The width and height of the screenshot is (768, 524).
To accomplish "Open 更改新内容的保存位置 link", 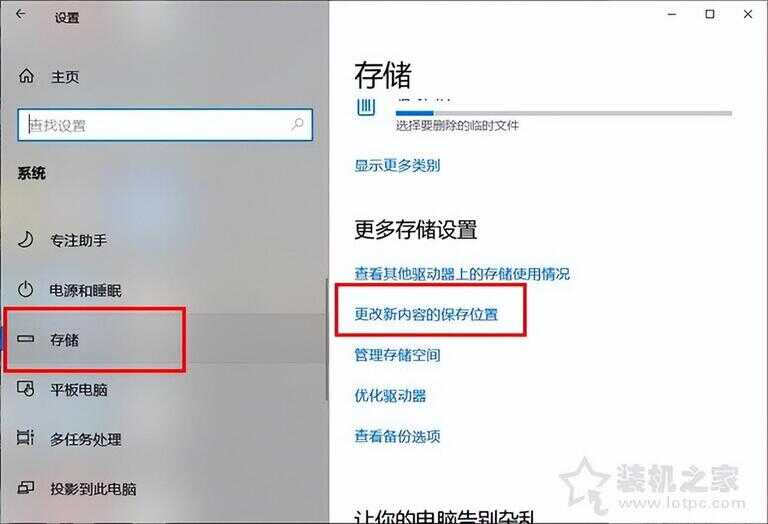I will [426, 314].
